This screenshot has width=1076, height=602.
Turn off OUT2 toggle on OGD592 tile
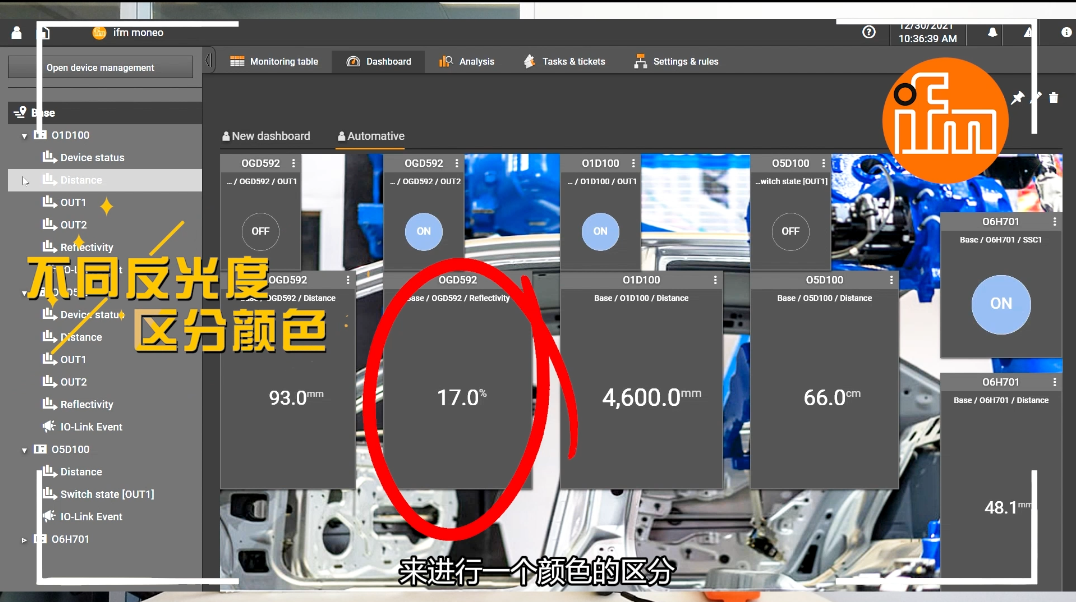pos(423,231)
